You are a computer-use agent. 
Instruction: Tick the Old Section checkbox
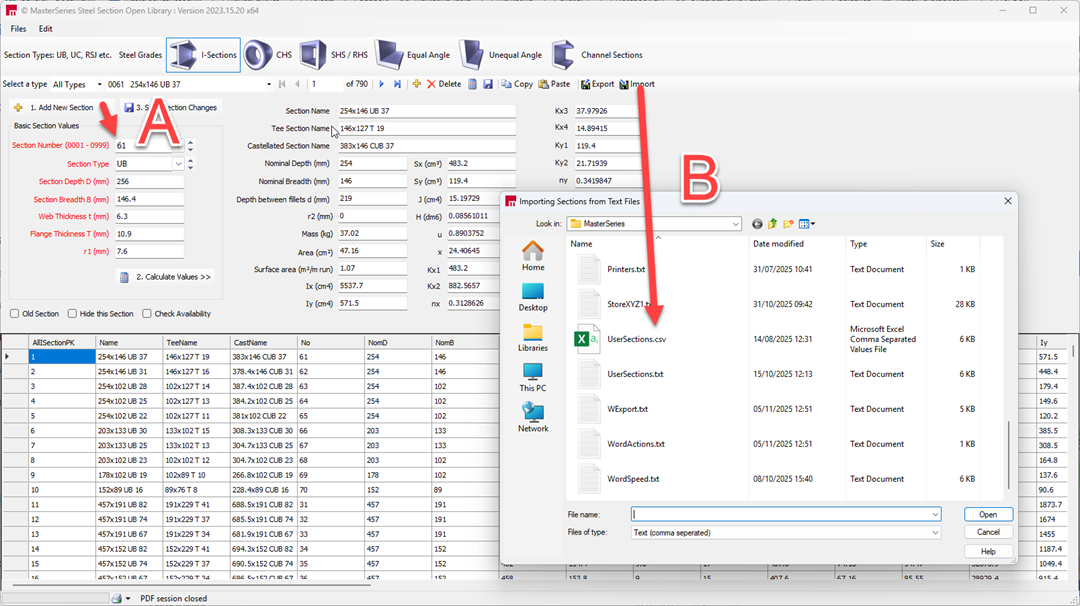click(x=15, y=314)
